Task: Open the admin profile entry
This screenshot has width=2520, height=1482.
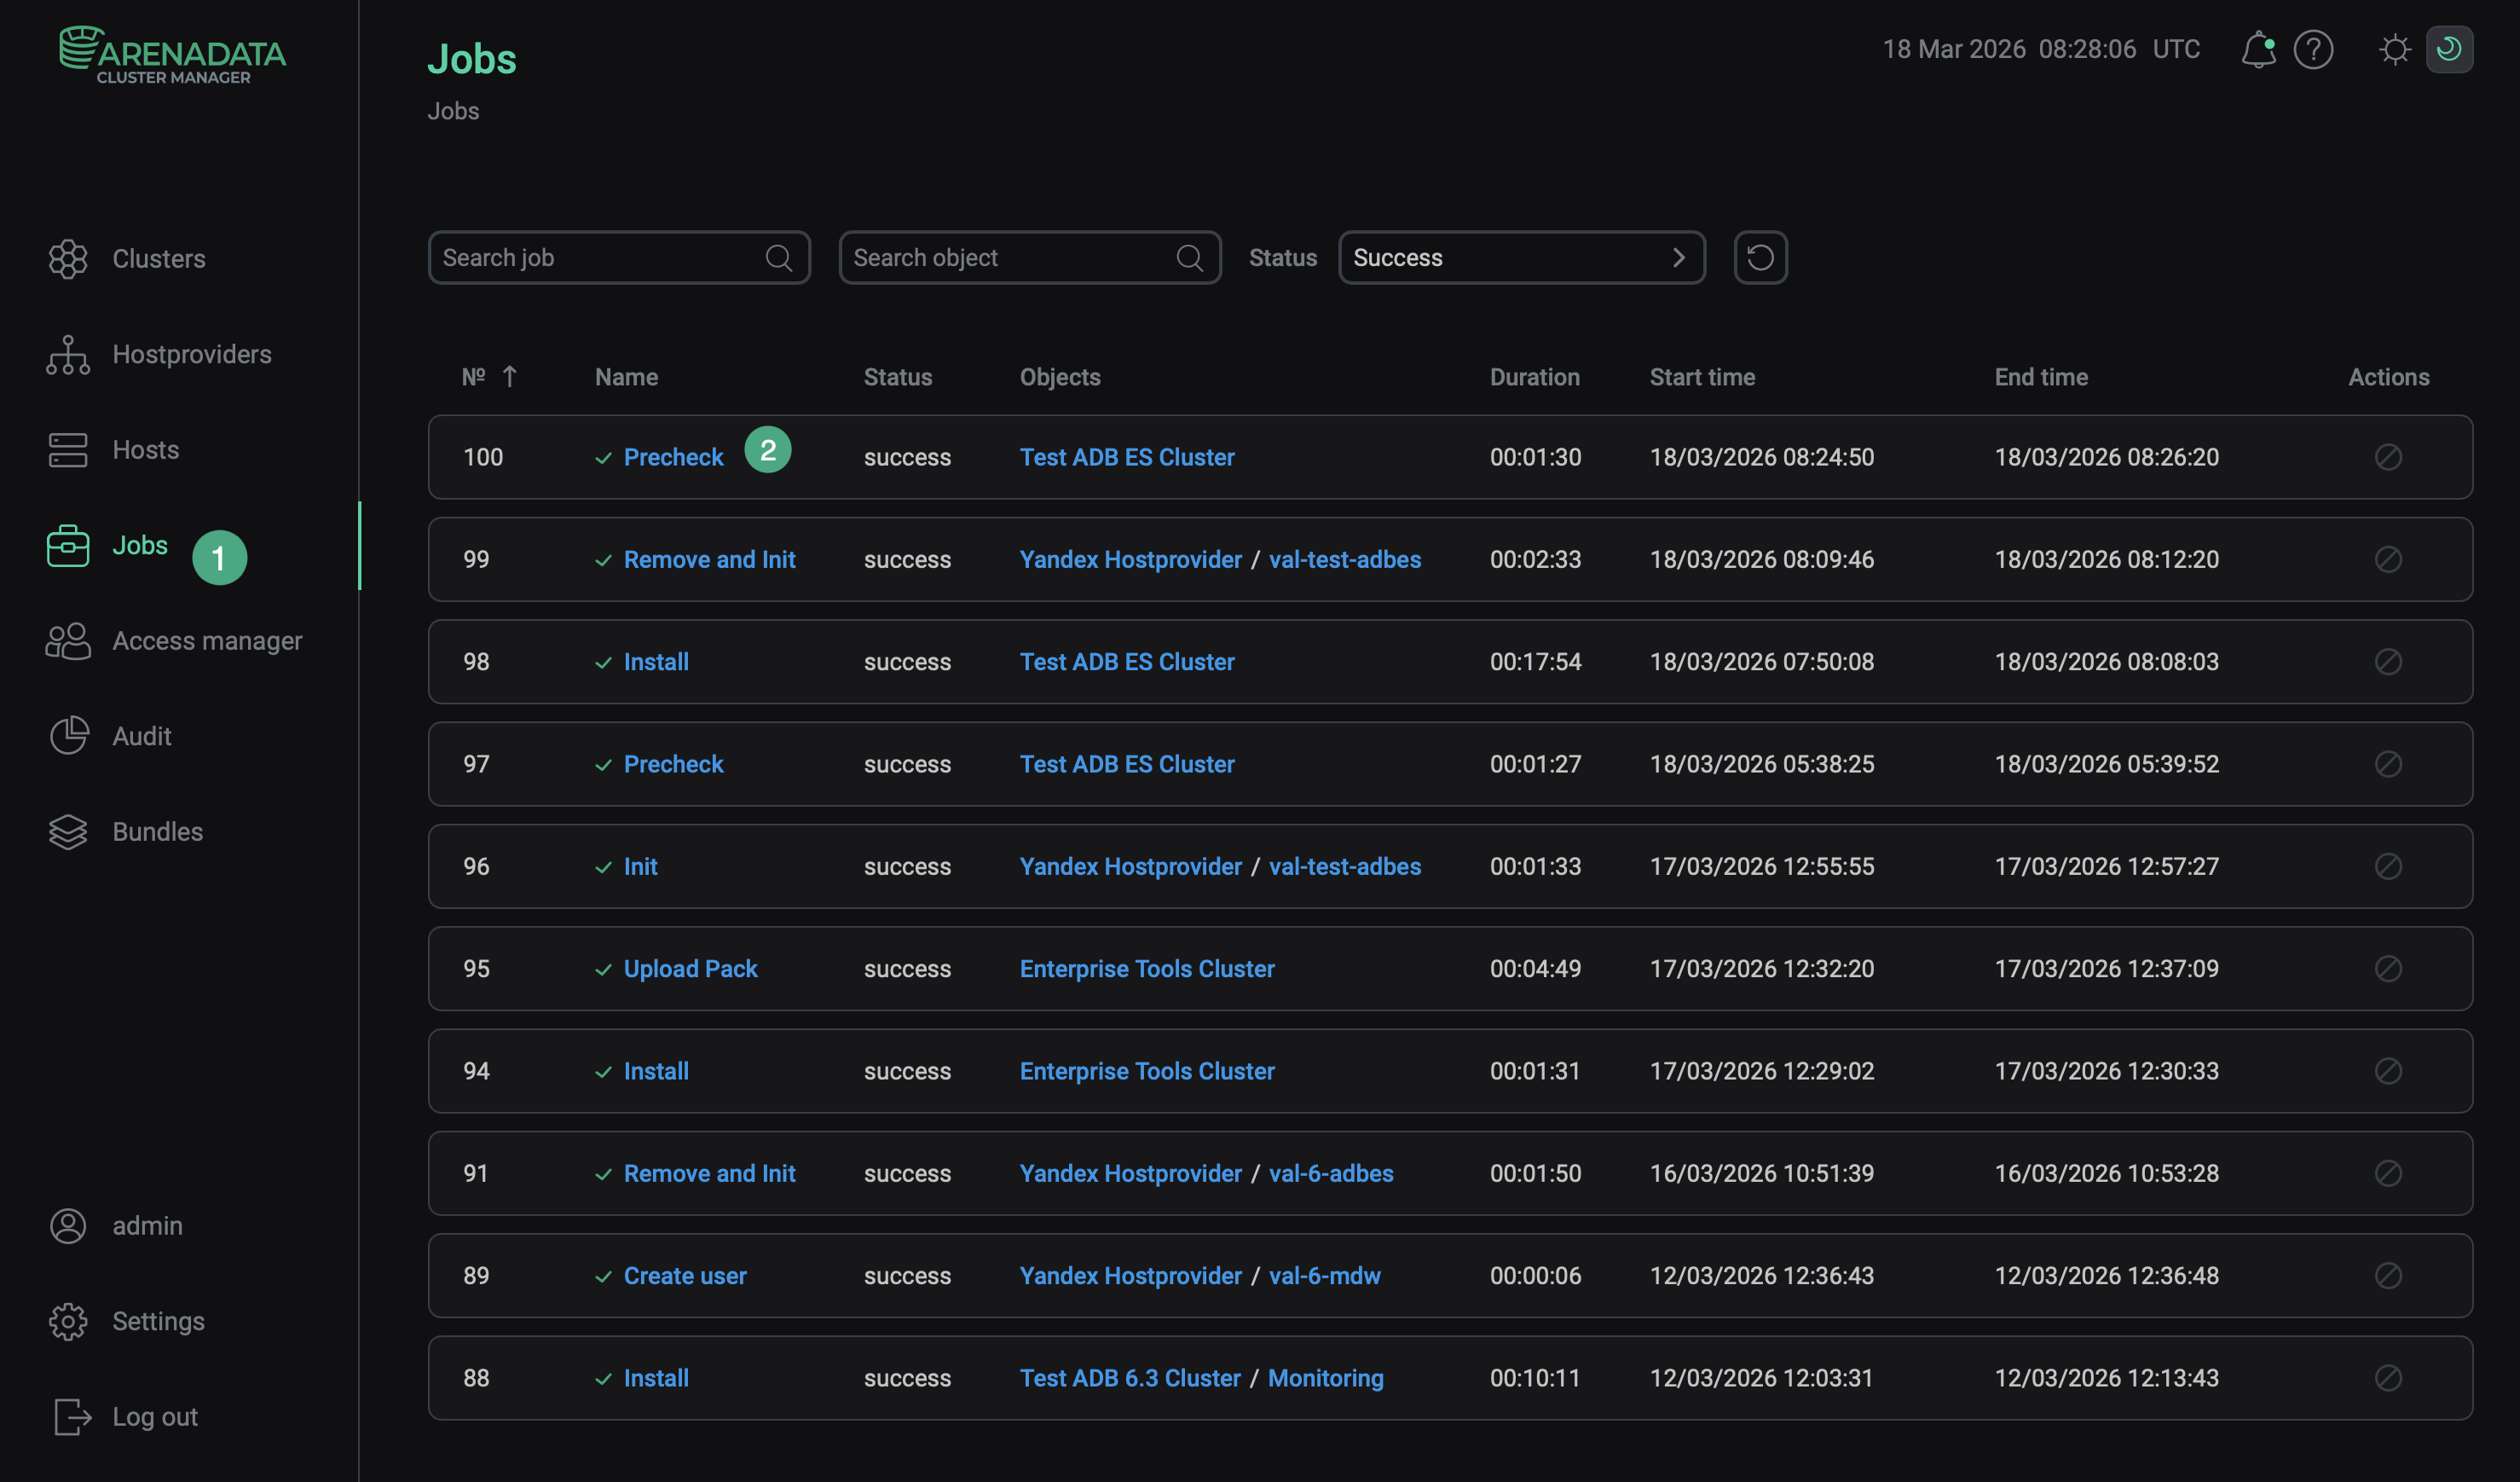Action: click(x=147, y=1226)
